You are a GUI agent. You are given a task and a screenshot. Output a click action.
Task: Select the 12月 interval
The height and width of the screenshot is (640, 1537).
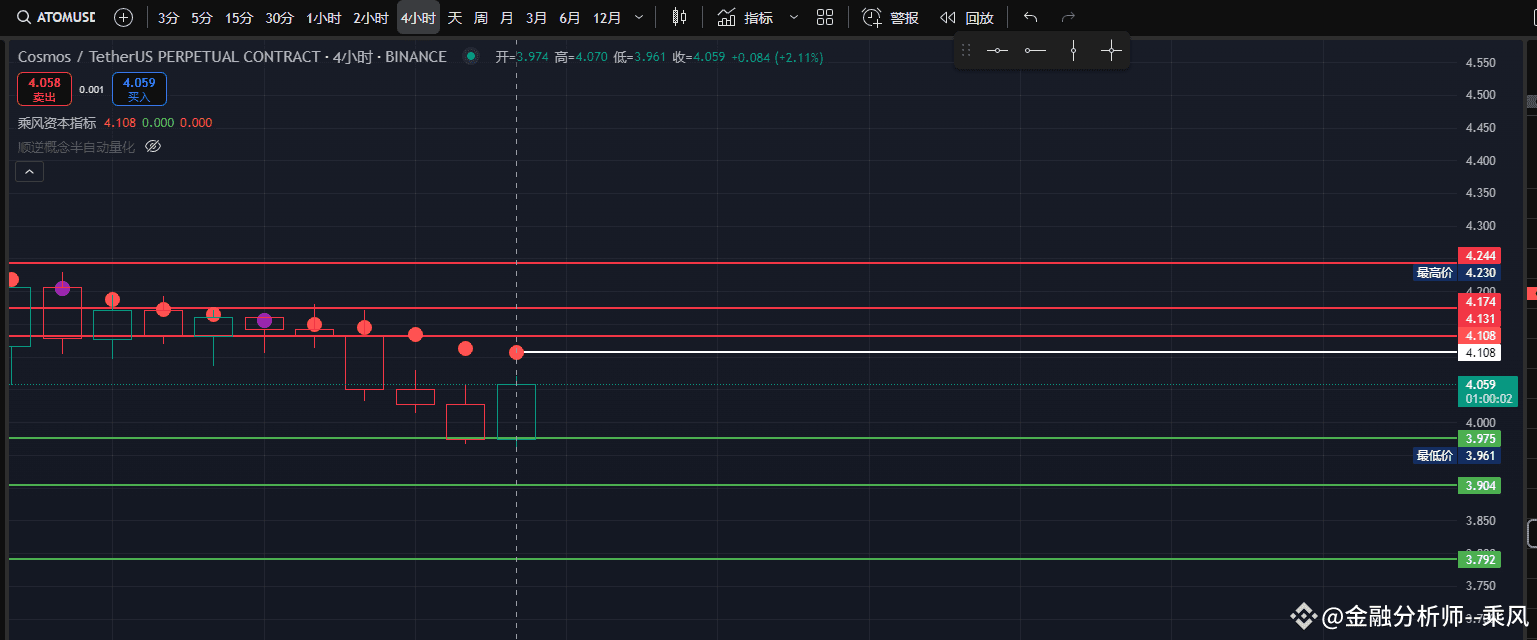pos(607,18)
